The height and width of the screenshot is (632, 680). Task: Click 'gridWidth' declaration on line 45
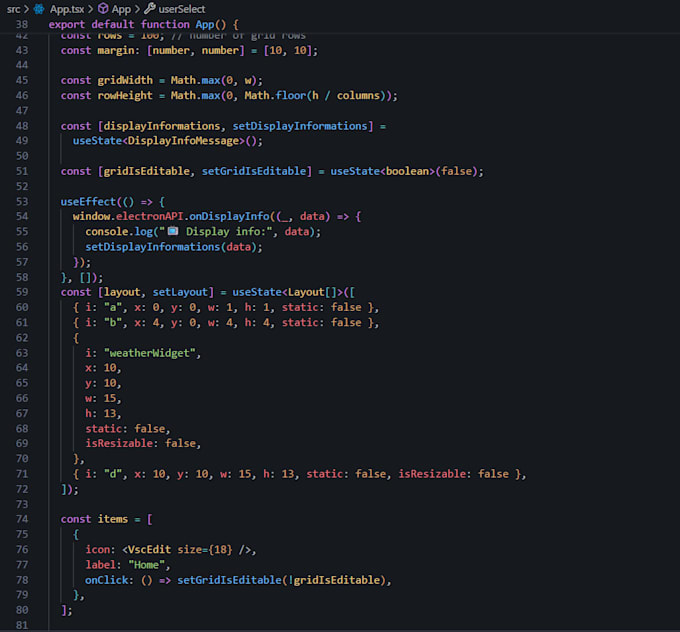125,81
